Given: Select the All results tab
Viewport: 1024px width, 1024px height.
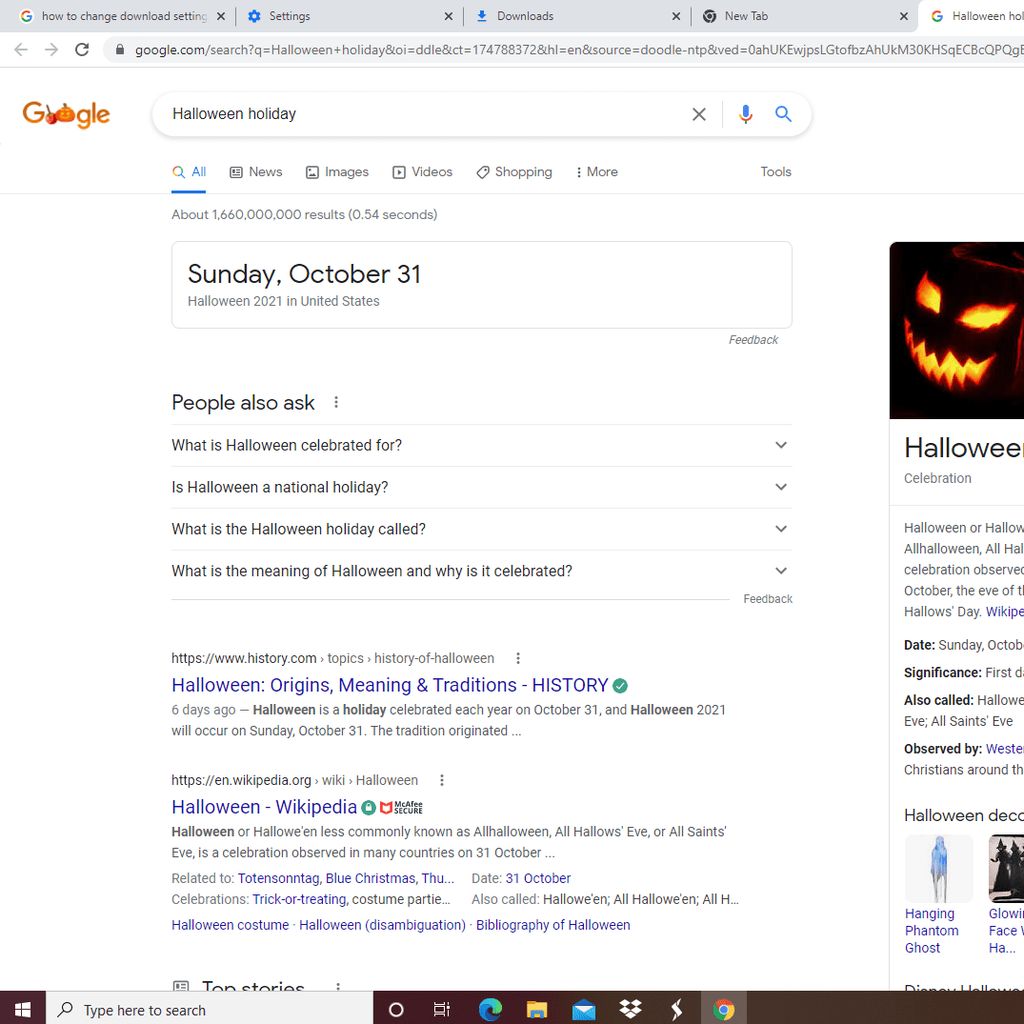Looking at the screenshot, I should [x=189, y=172].
